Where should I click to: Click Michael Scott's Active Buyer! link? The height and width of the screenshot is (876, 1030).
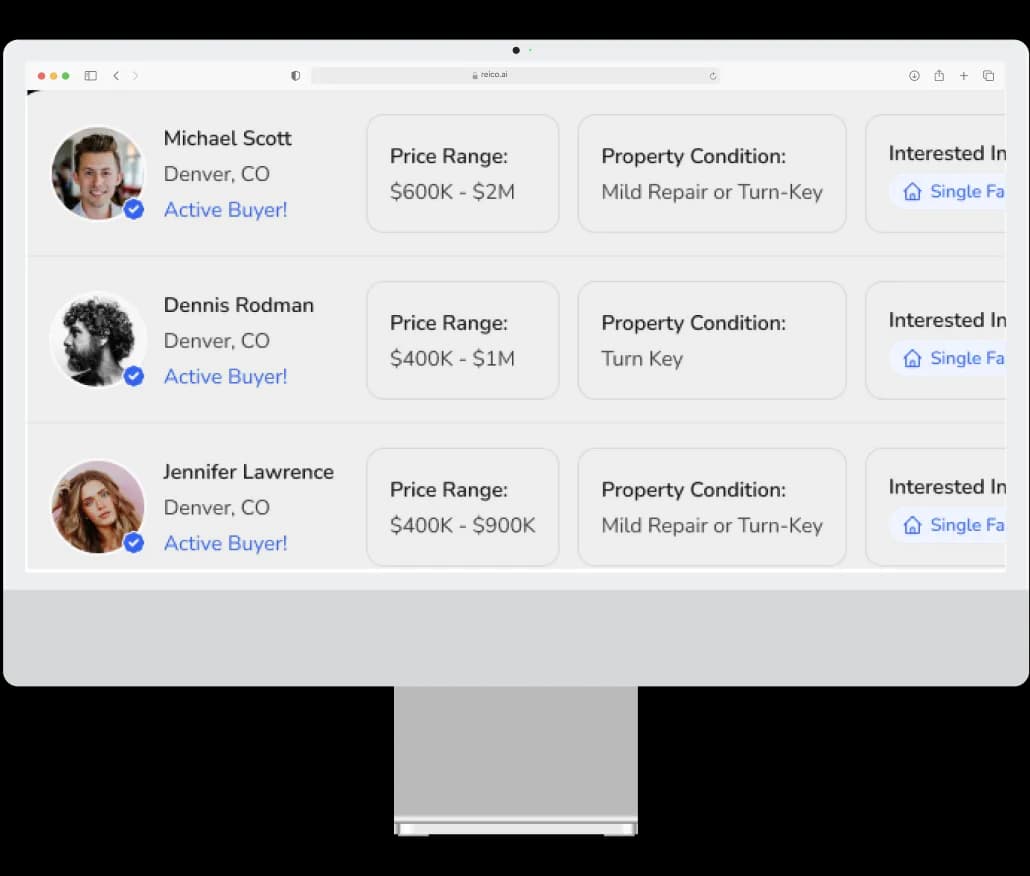pyautogui.click(x=225, y=210)
